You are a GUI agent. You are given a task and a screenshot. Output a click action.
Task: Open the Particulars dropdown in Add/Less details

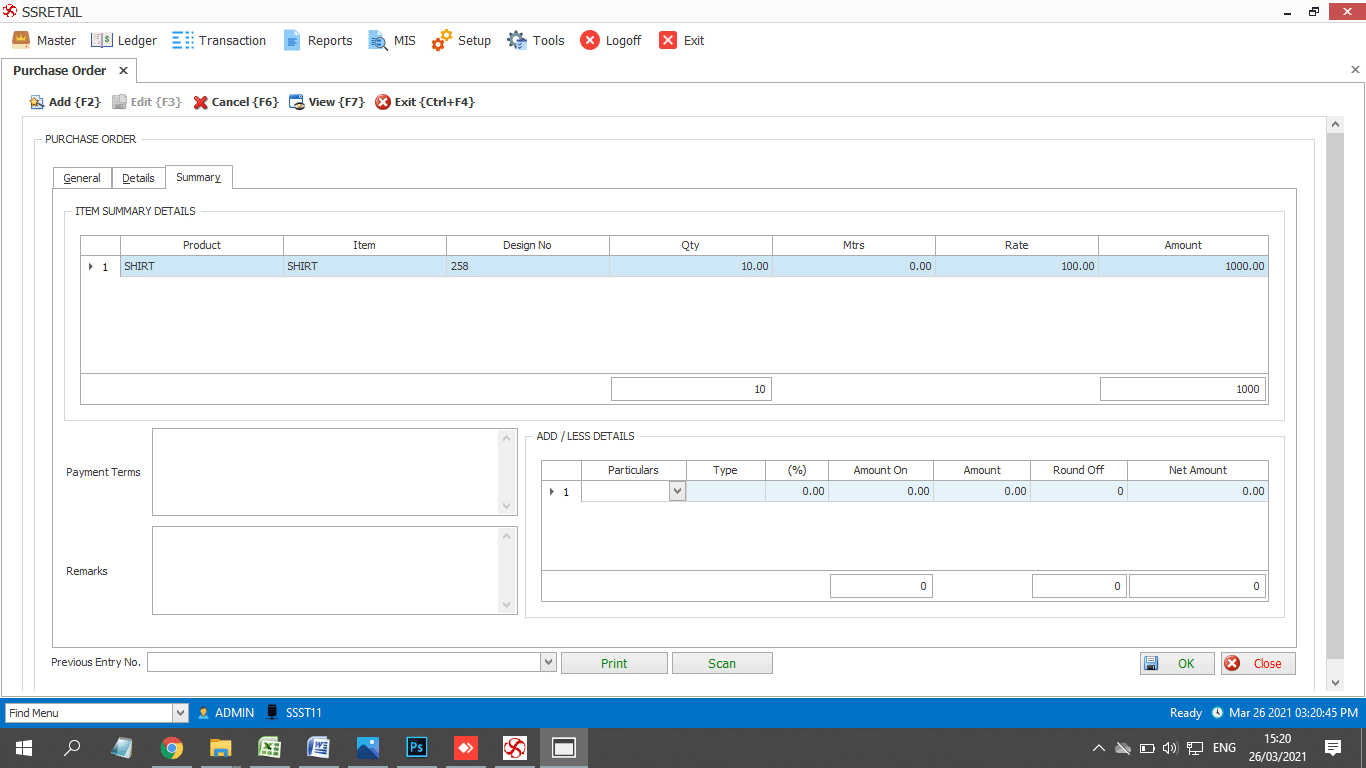point(679,491)
